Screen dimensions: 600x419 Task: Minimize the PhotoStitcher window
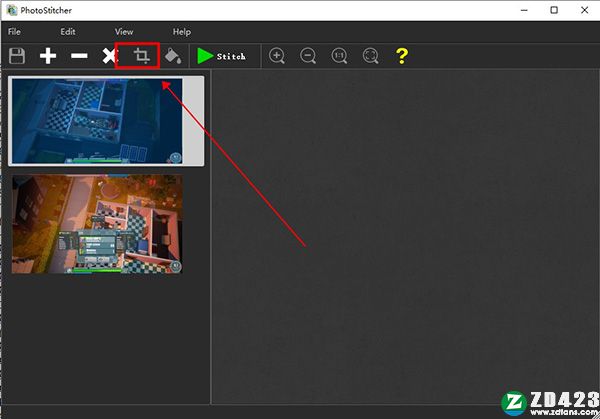524,10
